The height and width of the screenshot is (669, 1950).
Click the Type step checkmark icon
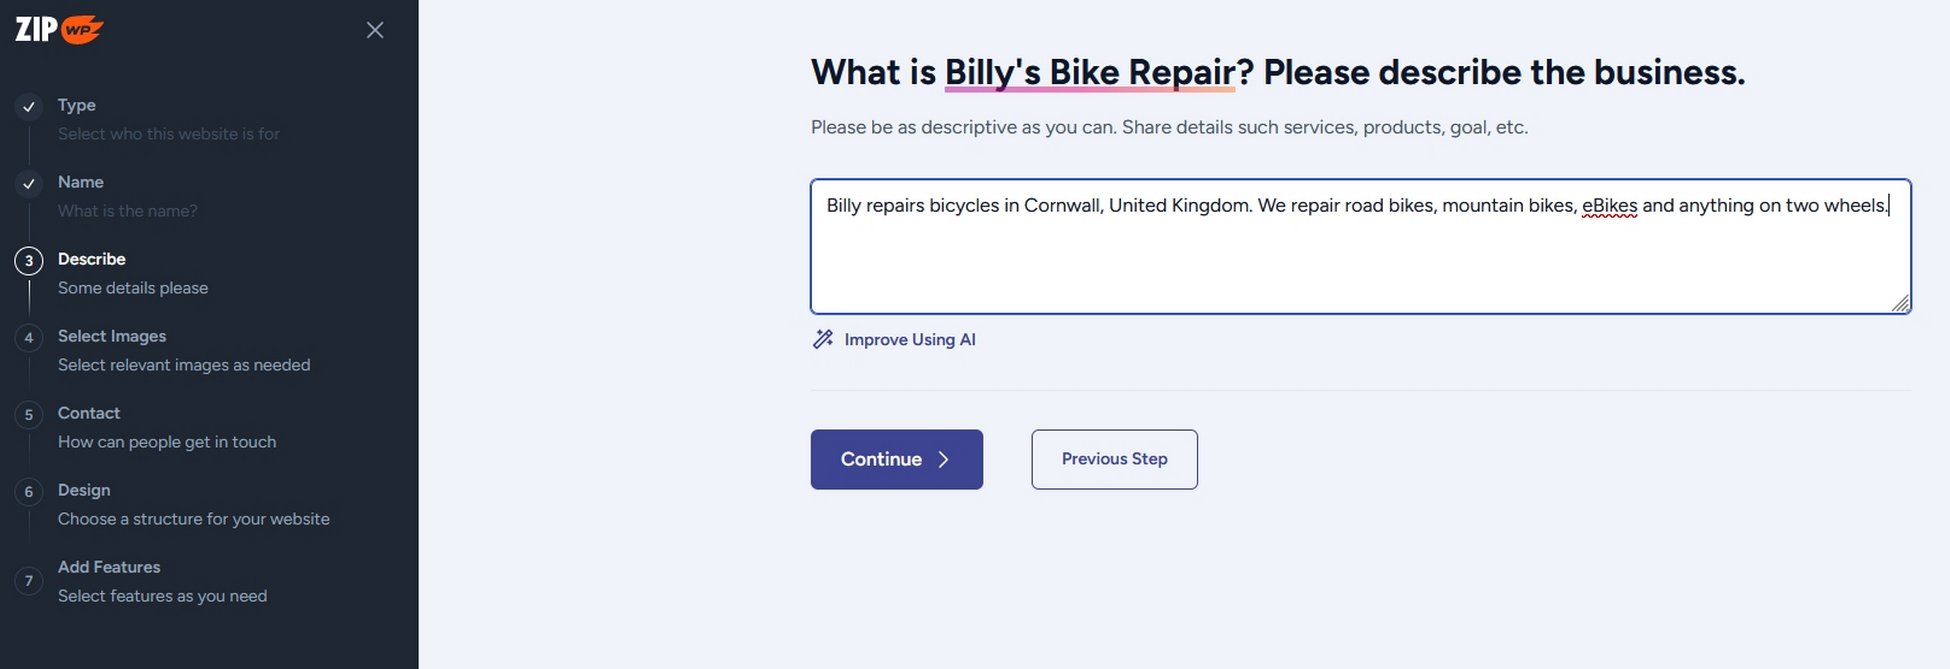point(29,106)
